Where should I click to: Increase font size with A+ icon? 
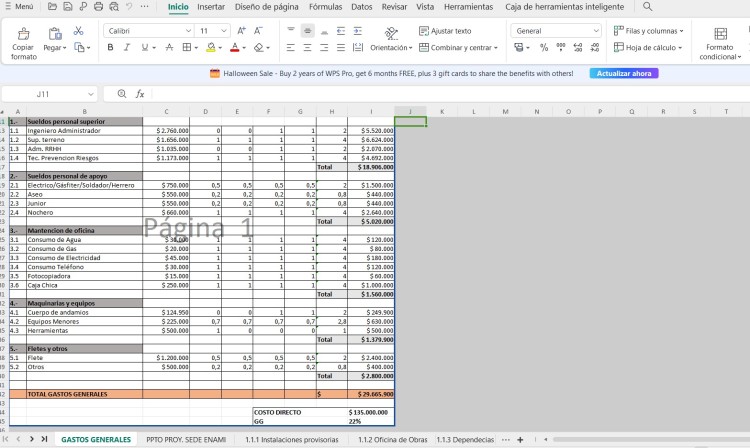pyautogui.click(x=242, y=31)
